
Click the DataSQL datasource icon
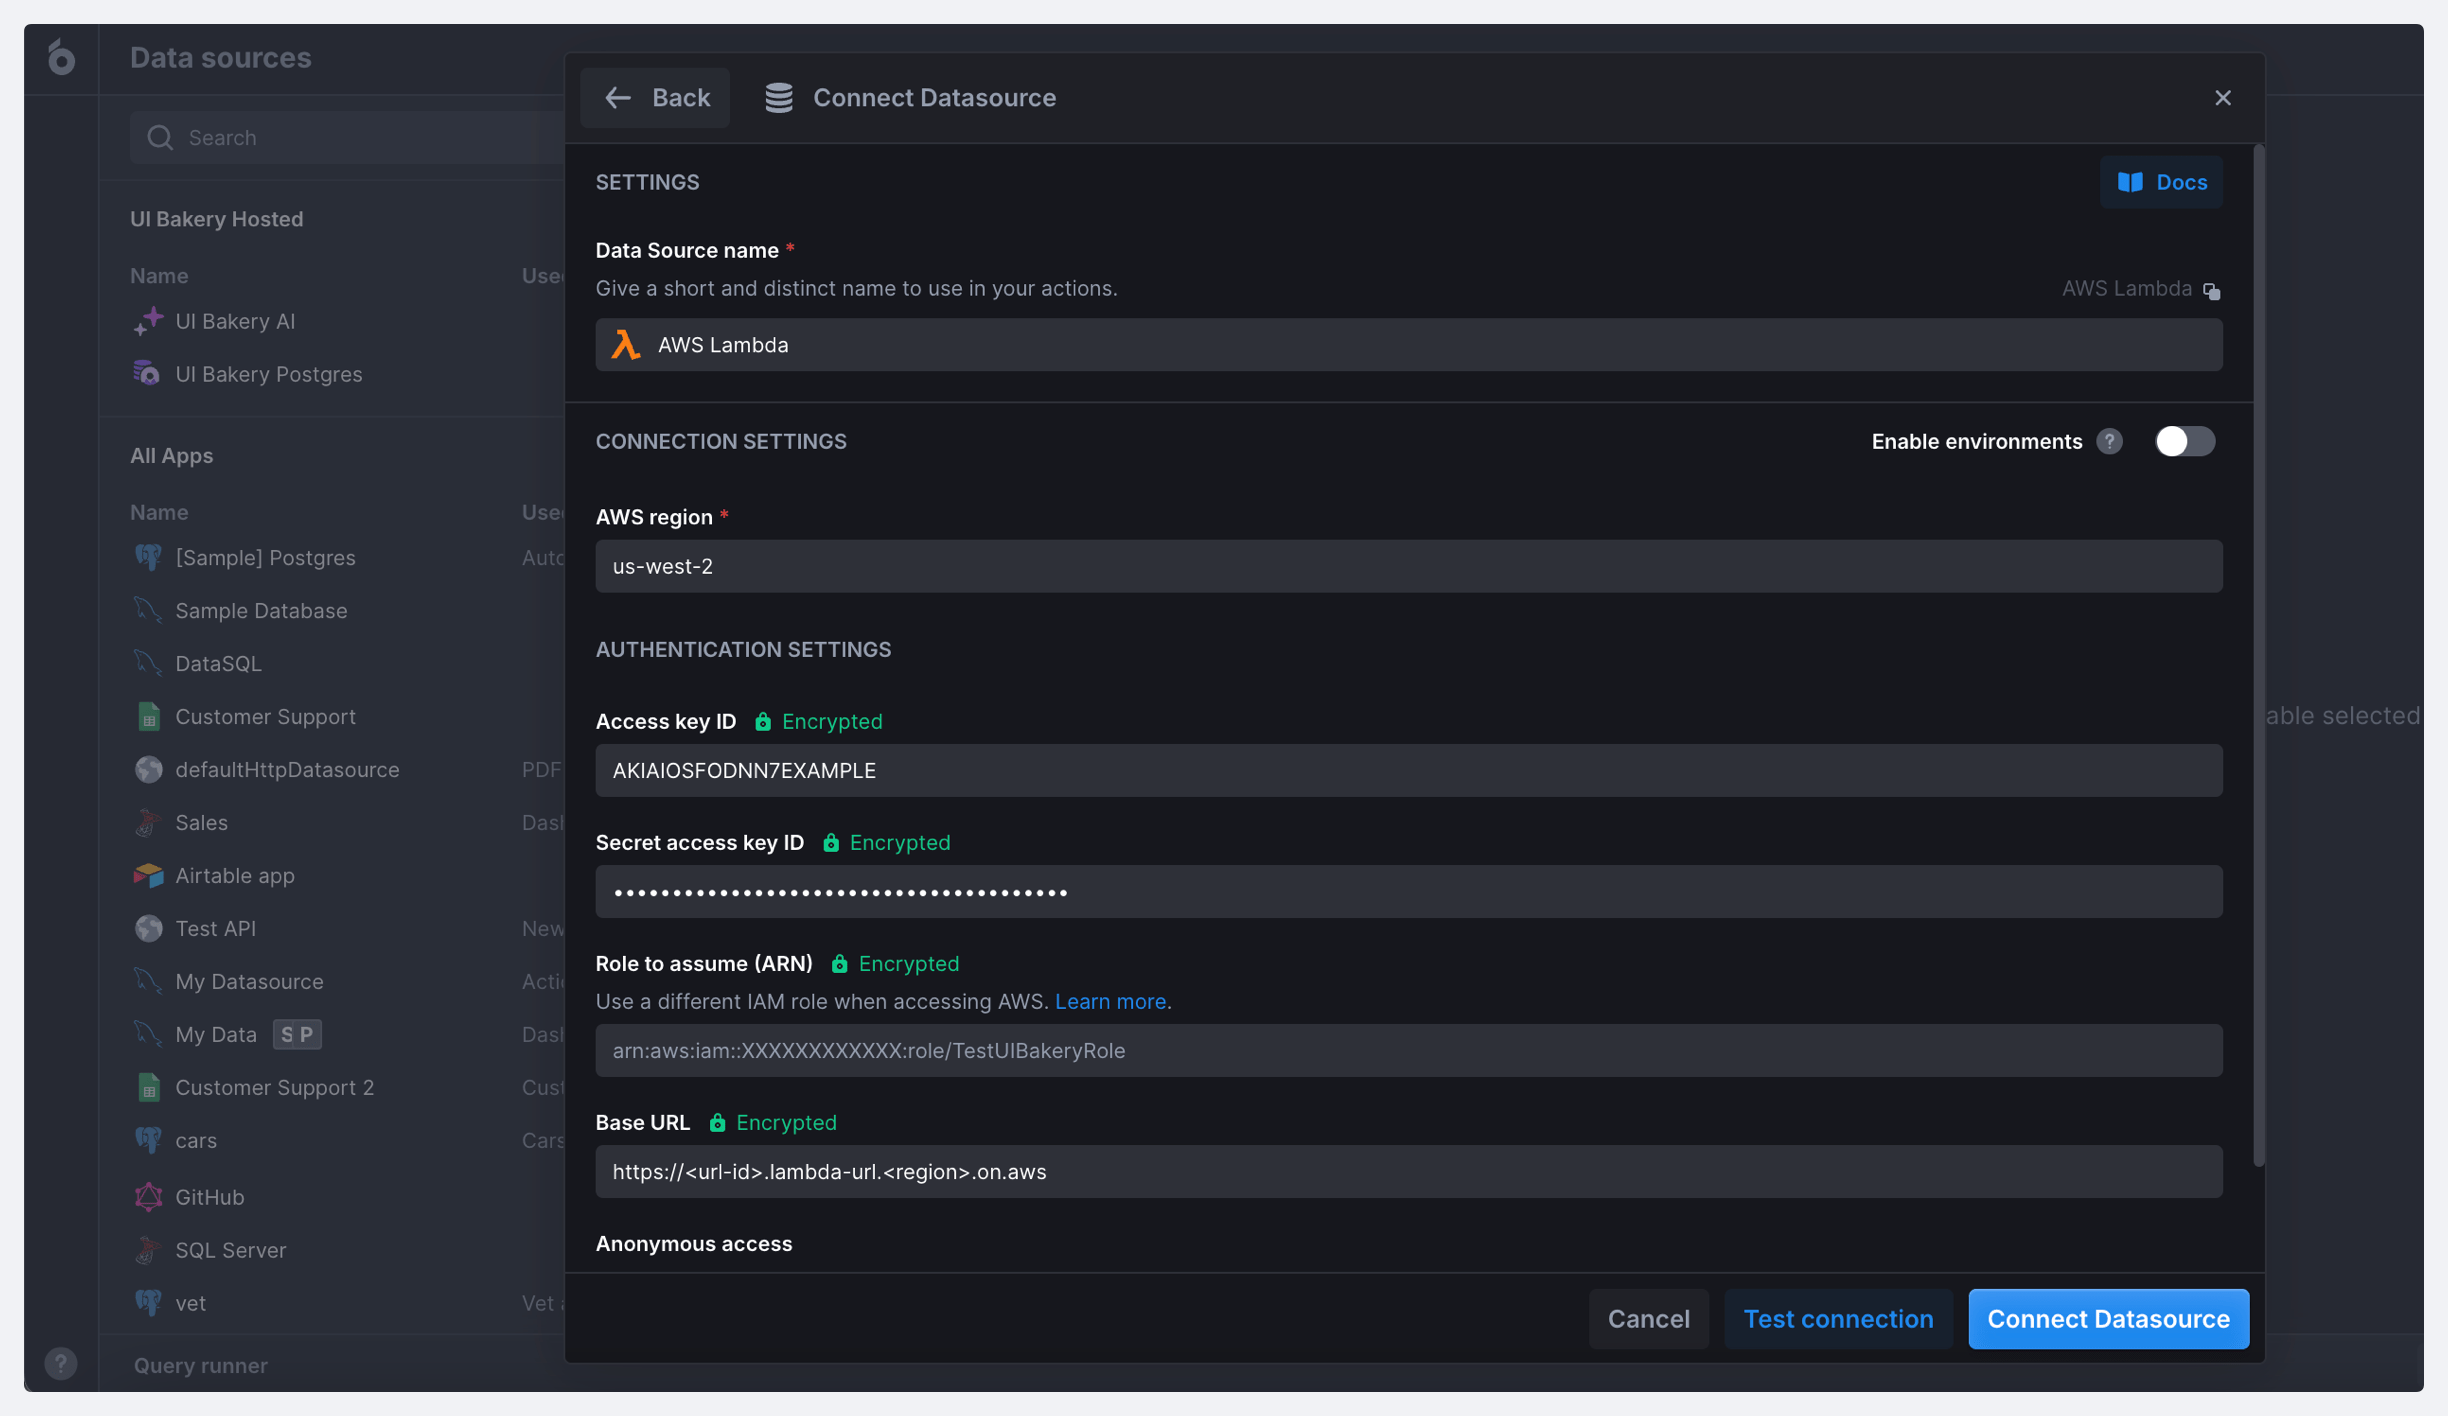coord(148,664)
